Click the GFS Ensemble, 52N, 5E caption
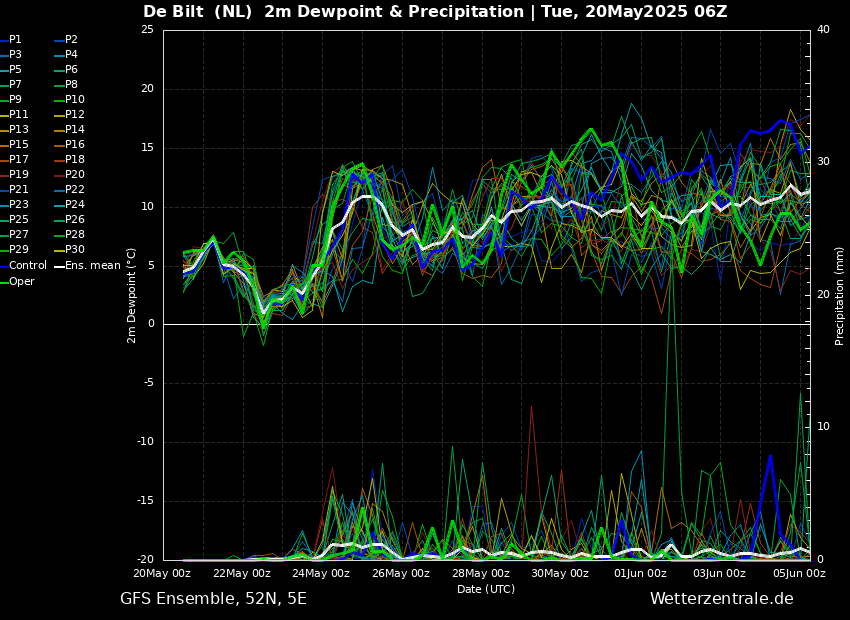The width and height of the screenshot is (850, 620). [213, 599]
